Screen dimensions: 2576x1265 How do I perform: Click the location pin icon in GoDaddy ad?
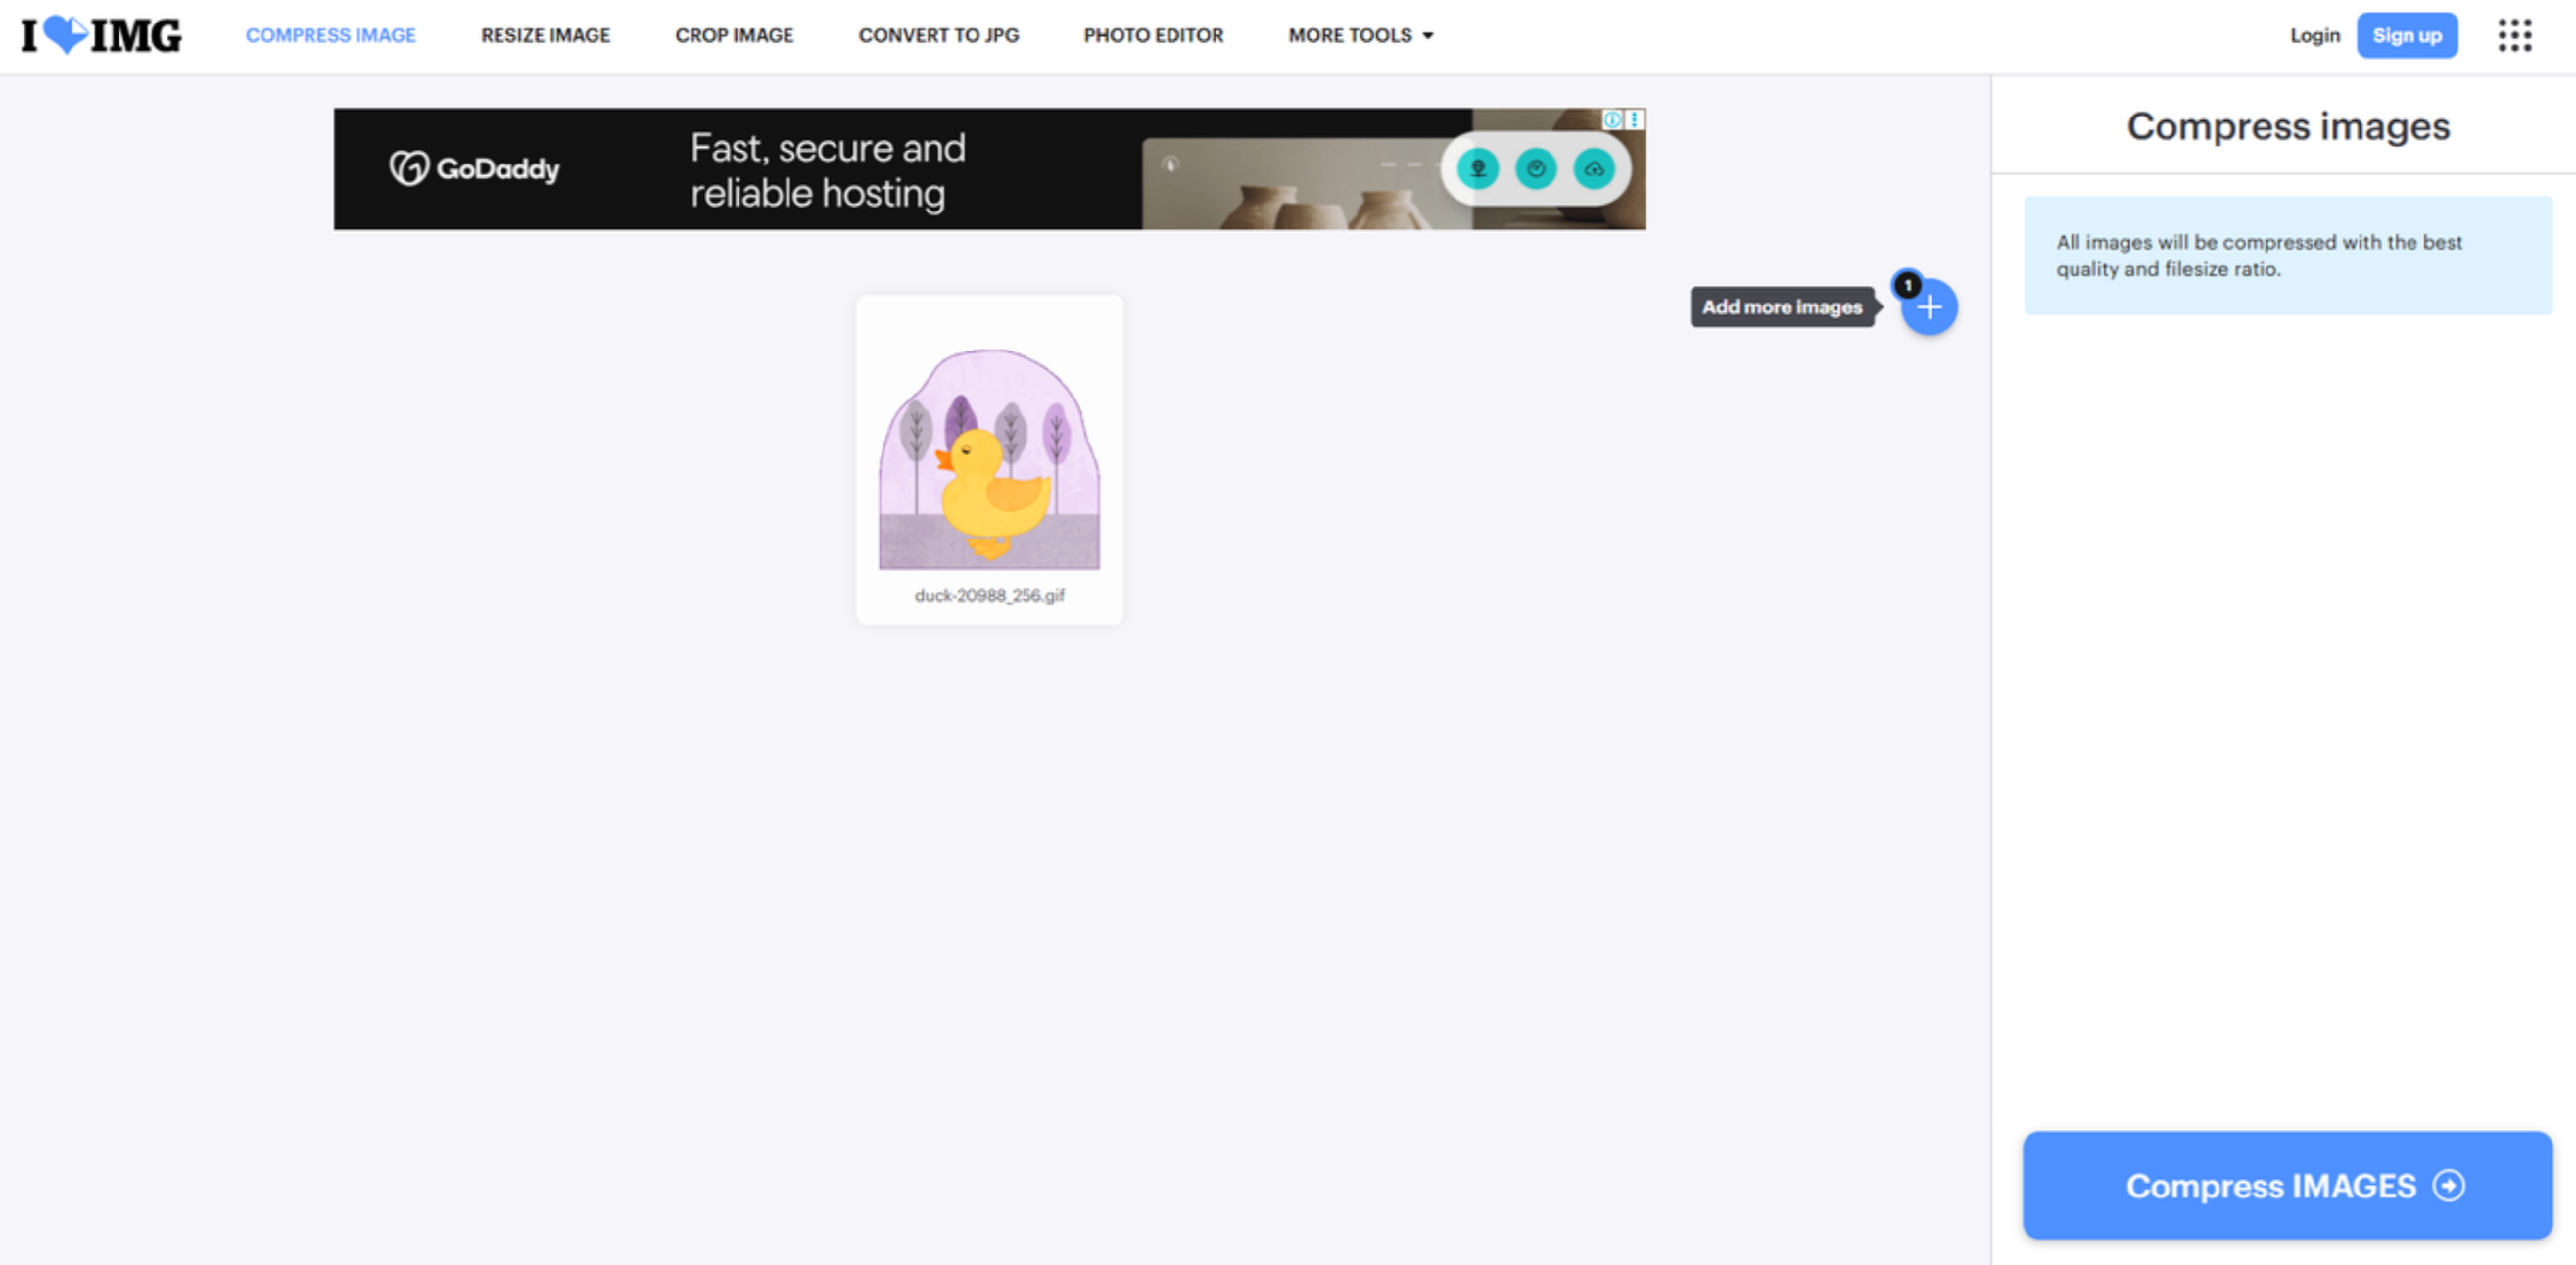click(x=1480, y=169)
